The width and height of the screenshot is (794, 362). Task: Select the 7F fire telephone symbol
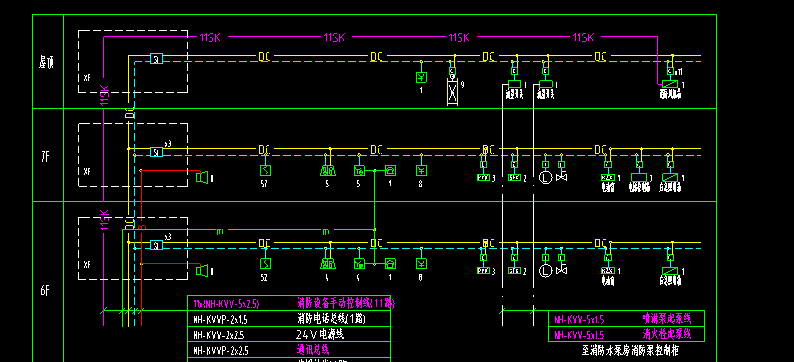(390, 171)
